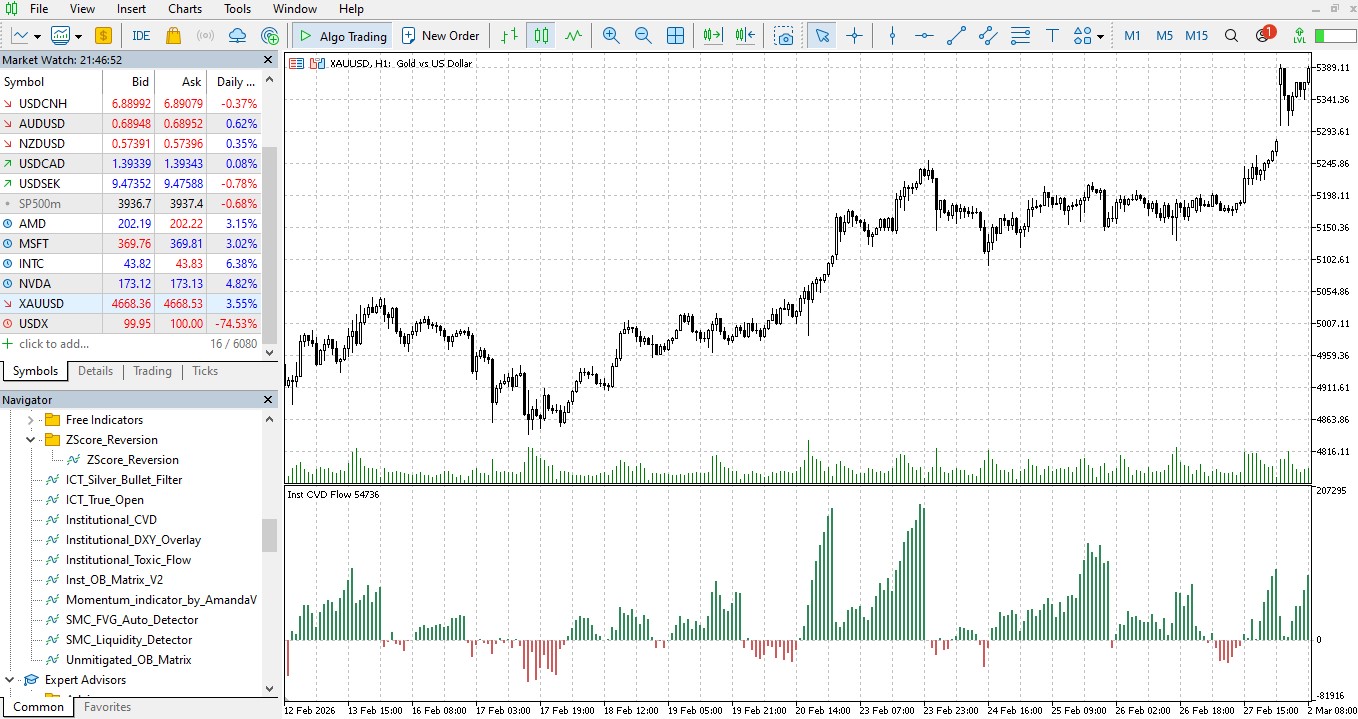Zoom in on the chart
Viewport: 1358px width, 719px height.
pos(611,35)
